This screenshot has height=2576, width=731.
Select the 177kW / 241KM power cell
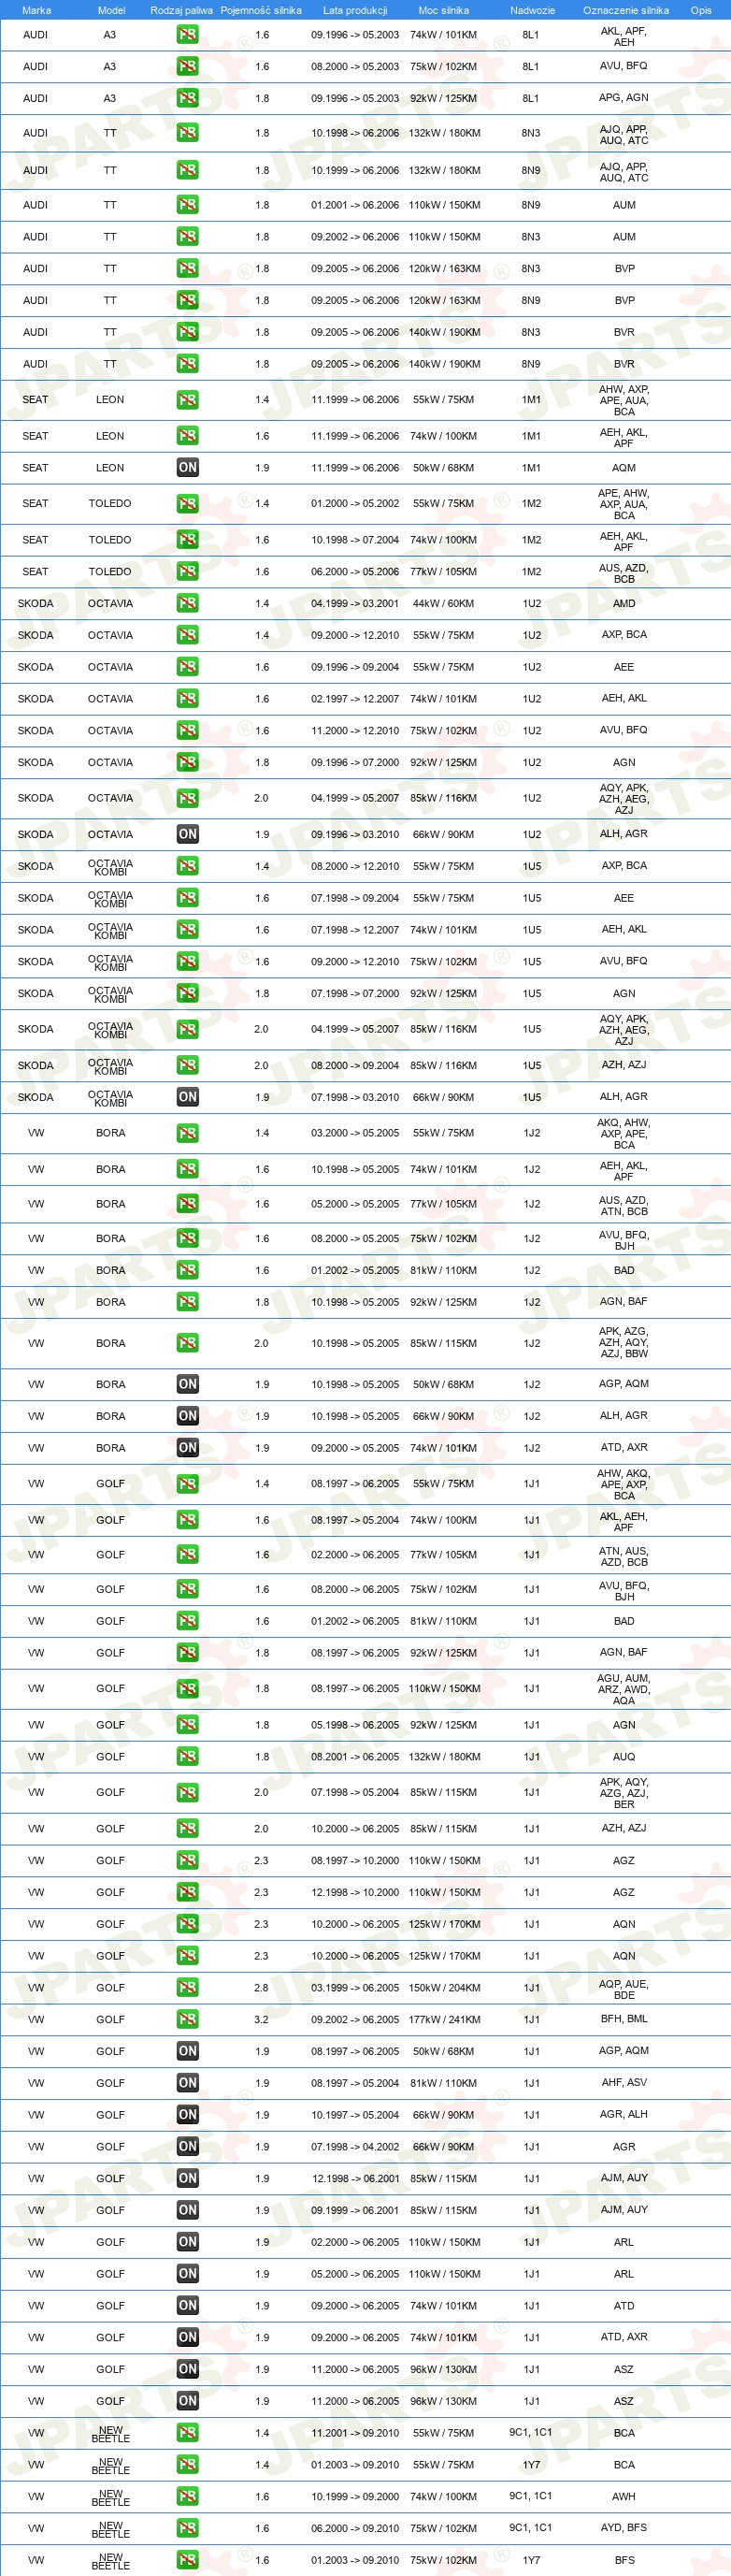[x=443, y=2020]
